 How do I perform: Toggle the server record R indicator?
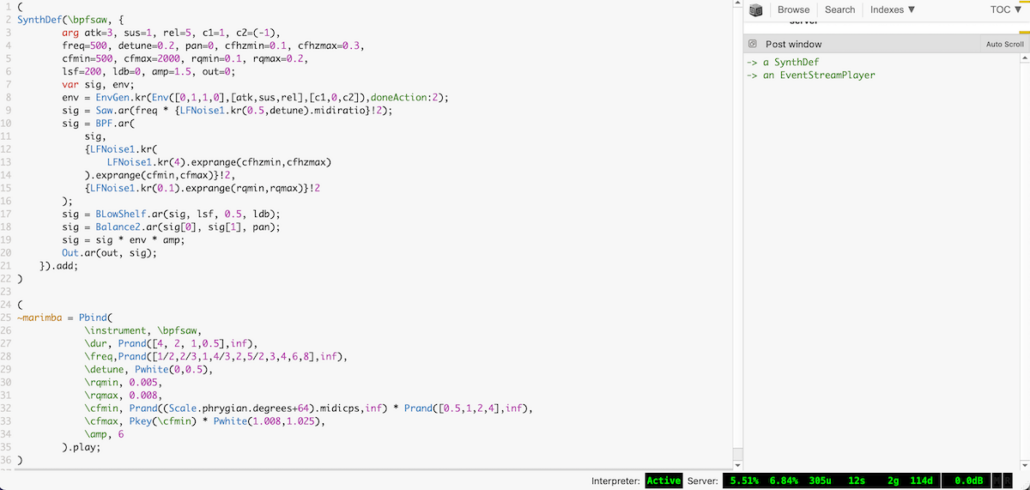(1008, 481)
